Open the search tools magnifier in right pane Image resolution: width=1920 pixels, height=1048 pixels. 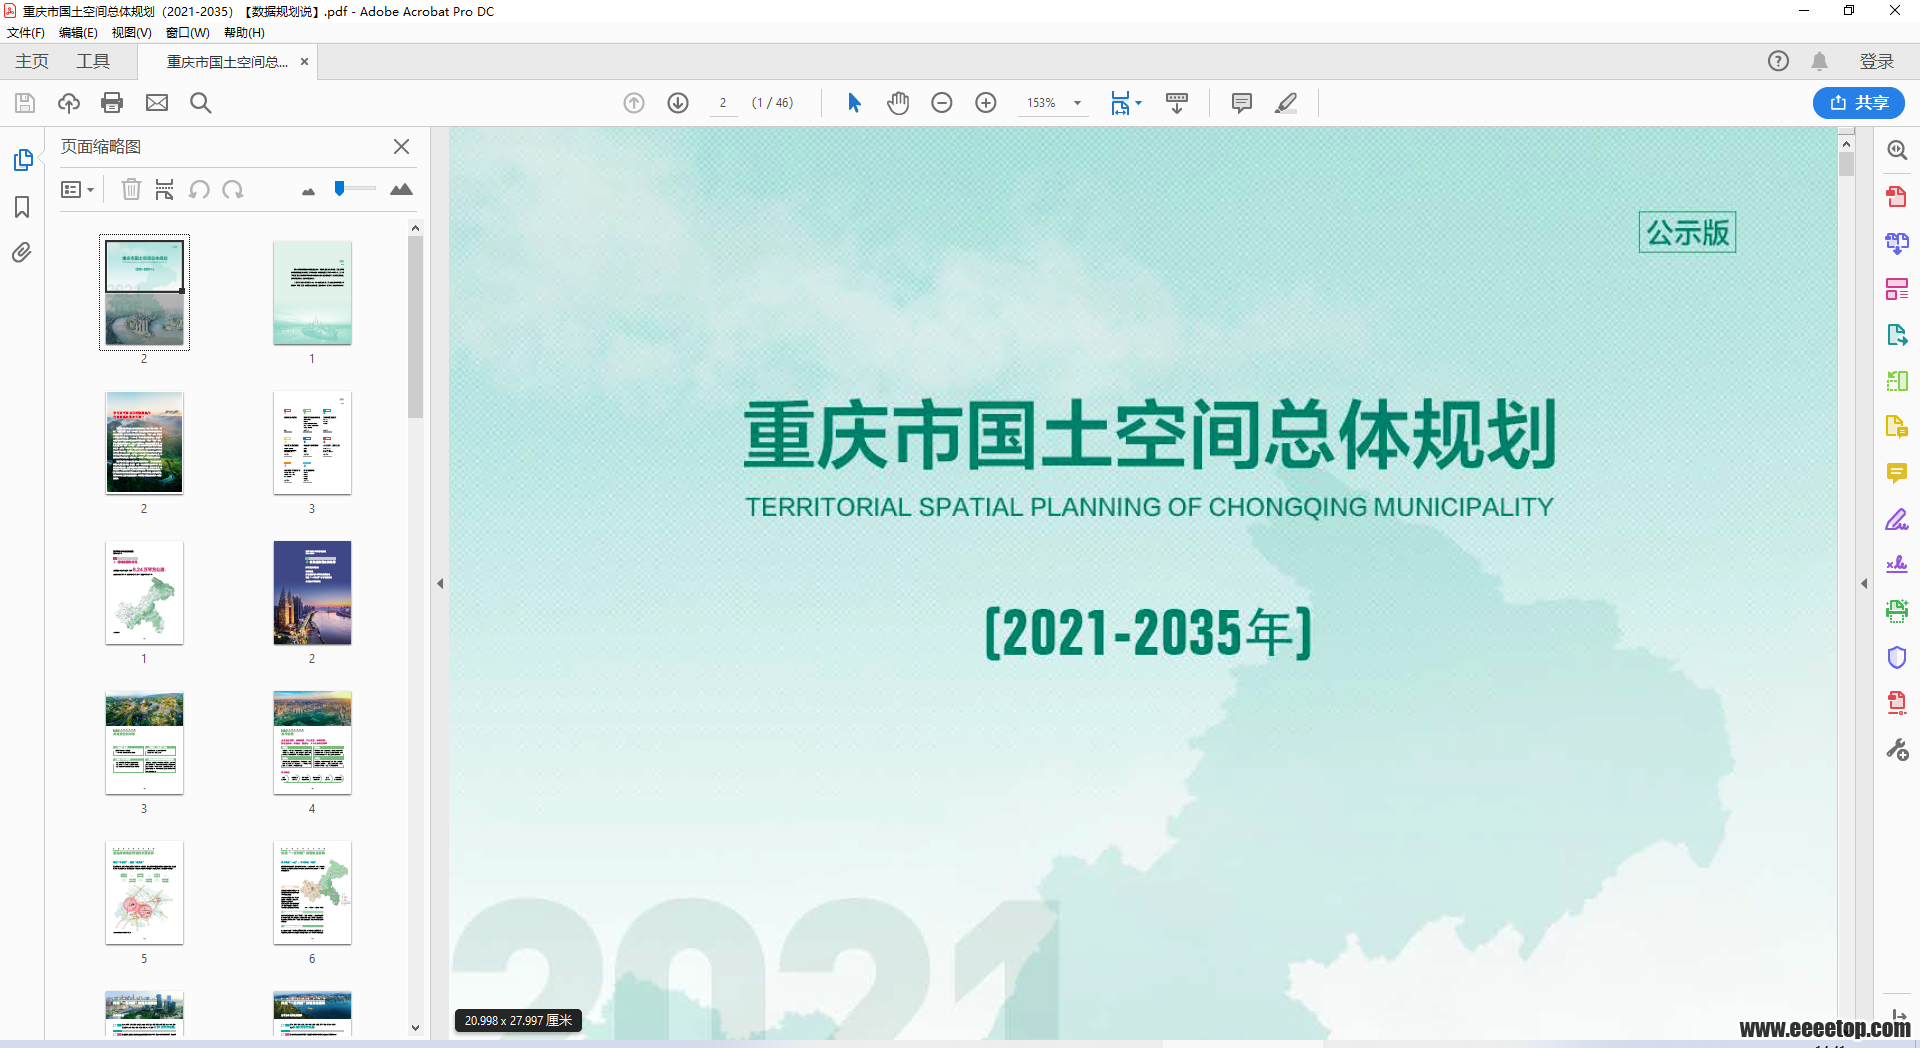tap(1897, 150)
